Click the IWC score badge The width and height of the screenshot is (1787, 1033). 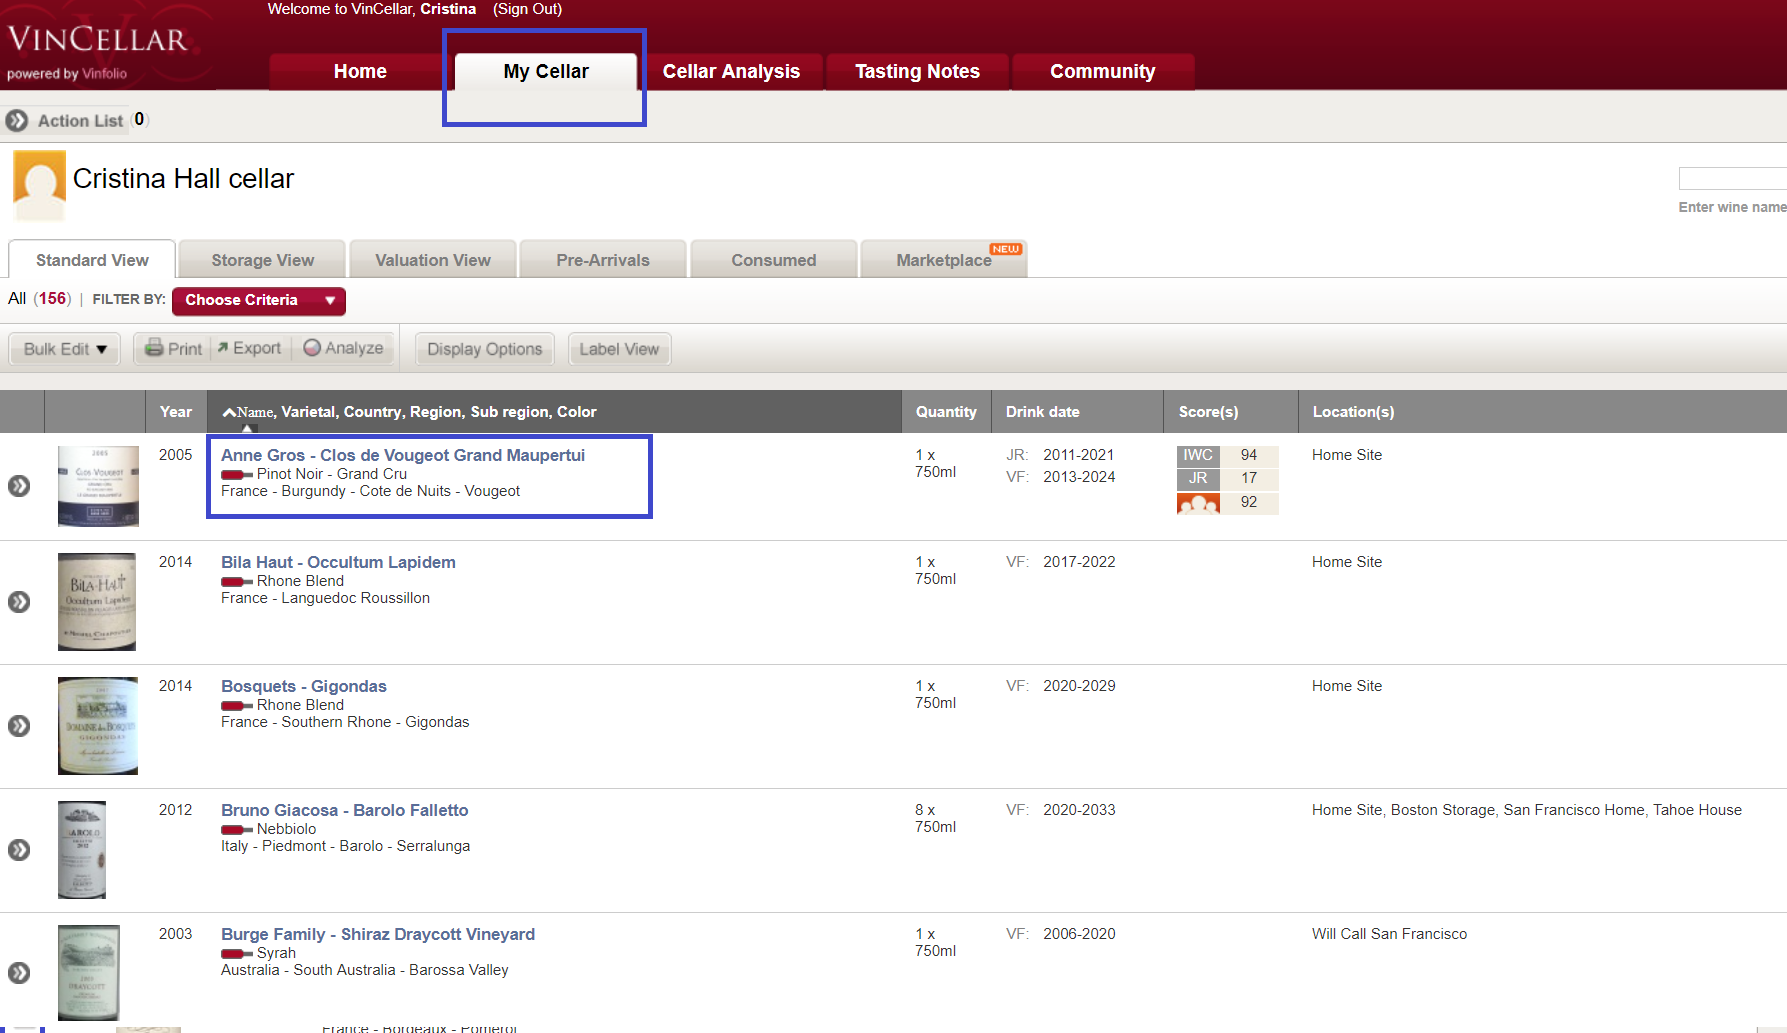(x=1198, y=455)
